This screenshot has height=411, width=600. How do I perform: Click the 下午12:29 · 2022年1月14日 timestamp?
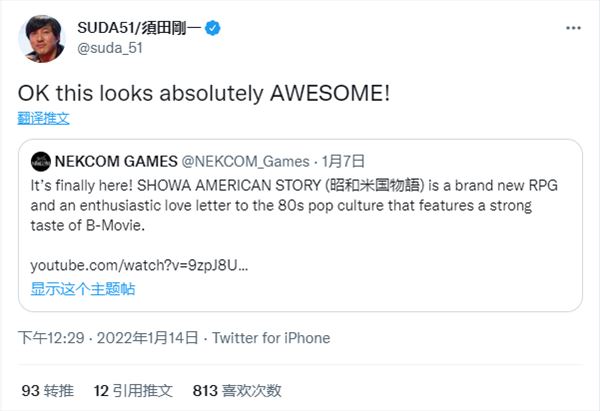108,338
